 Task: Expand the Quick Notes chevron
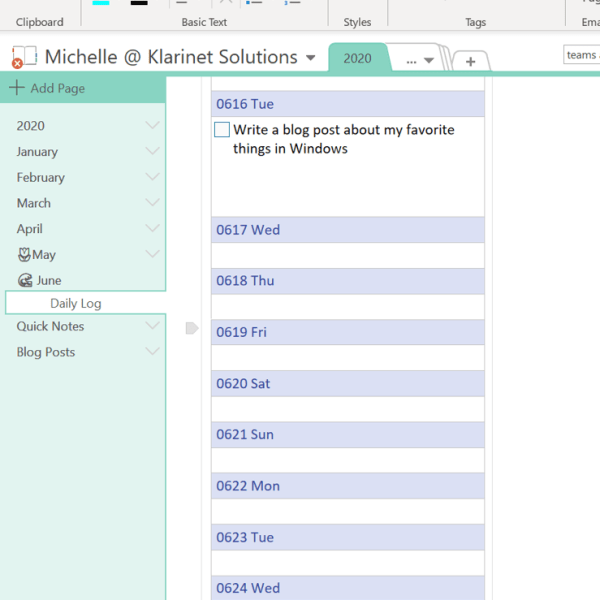click(x=152, y=325)
